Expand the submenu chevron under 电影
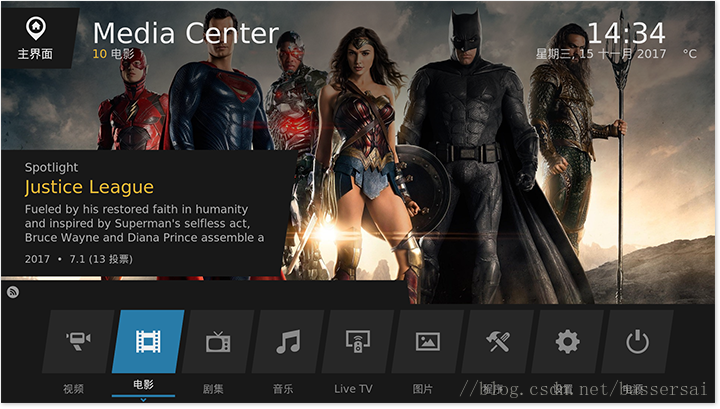 point(143,400)
